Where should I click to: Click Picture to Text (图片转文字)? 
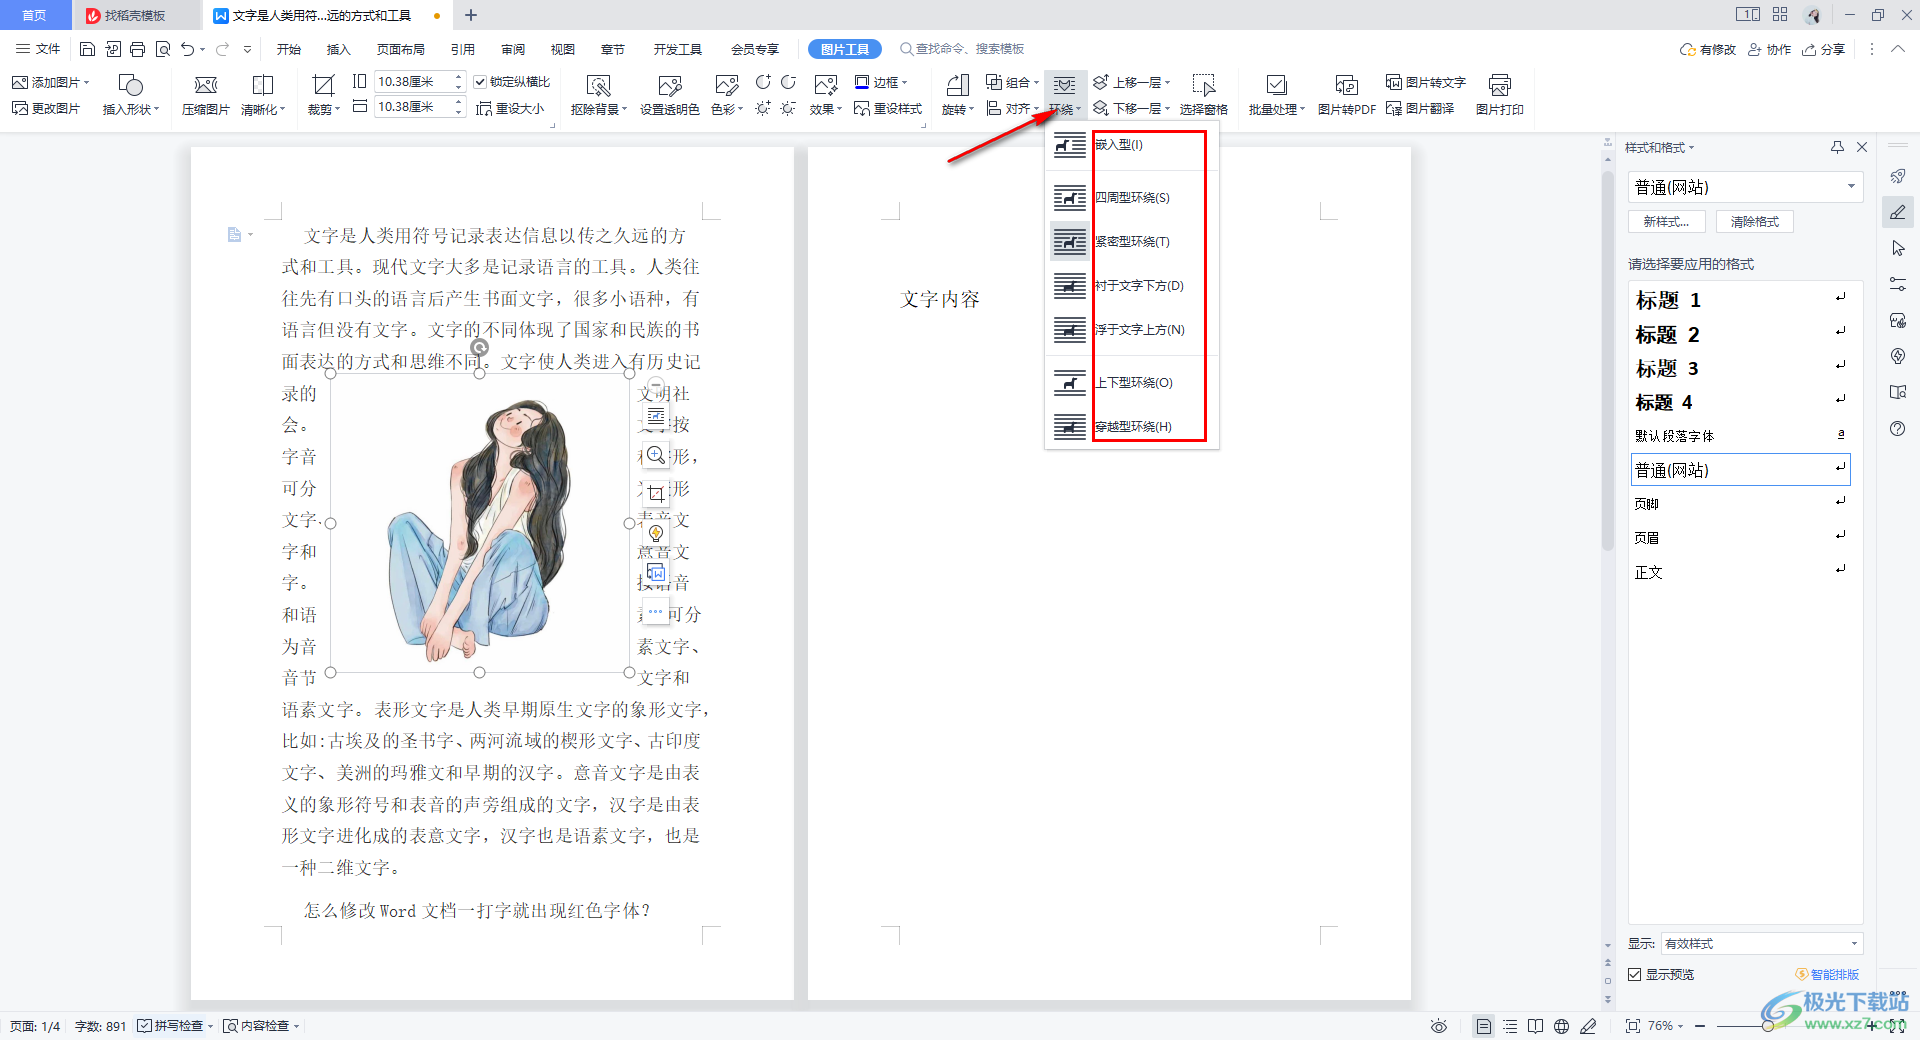pos(1426,82)
